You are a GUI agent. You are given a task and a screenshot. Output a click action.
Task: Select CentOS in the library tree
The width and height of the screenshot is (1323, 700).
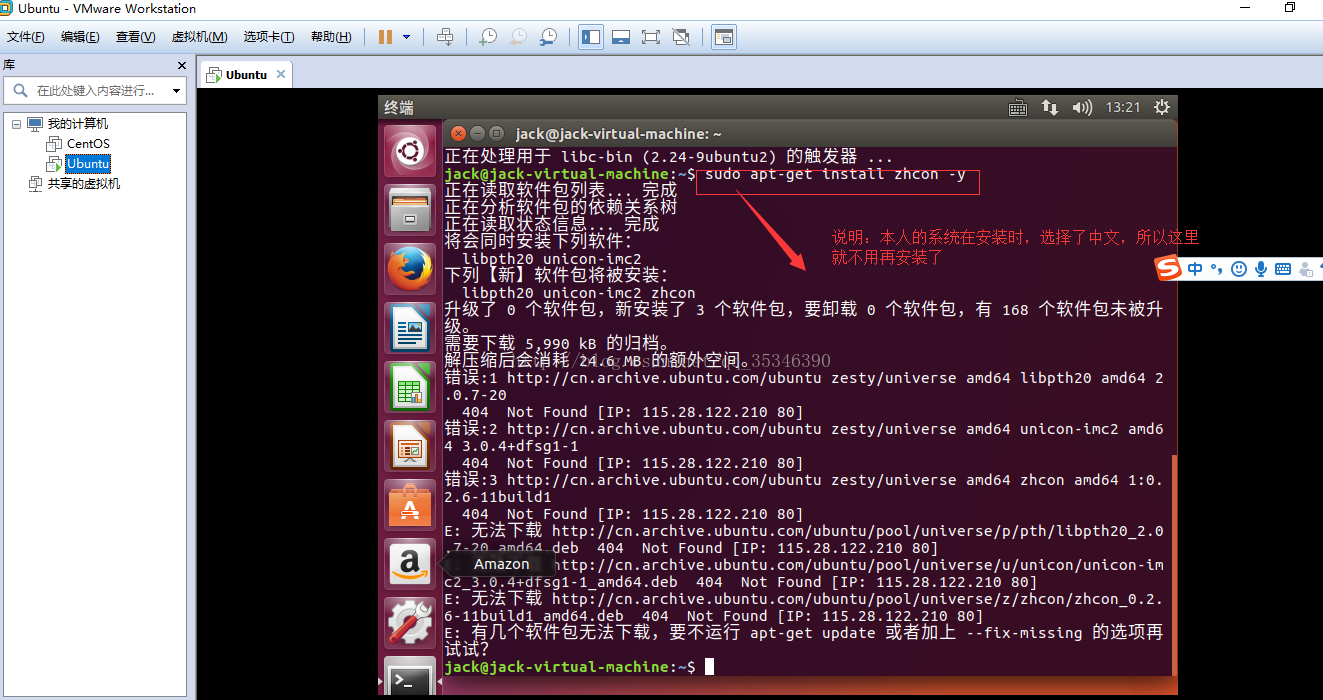coord(88,144)
